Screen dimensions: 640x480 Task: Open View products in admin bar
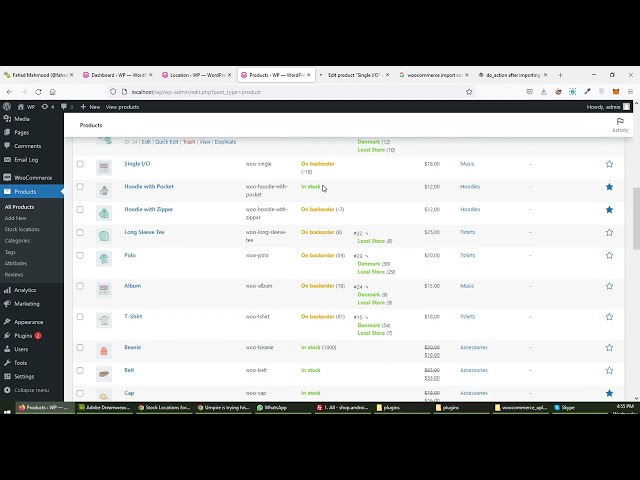[x=122, y=107]
